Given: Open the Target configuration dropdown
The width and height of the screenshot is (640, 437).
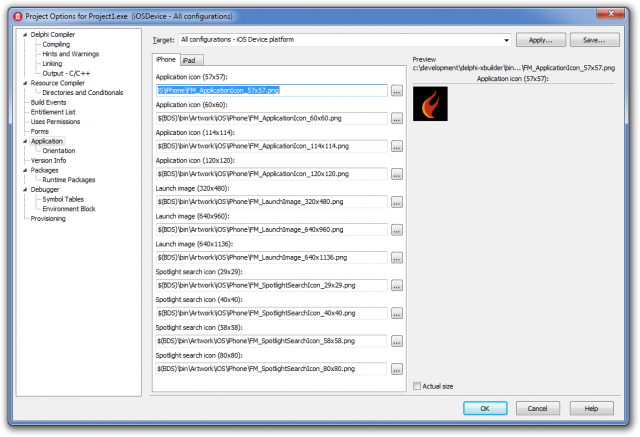Looking at the screenshot, I should click(x=506, y=40).
